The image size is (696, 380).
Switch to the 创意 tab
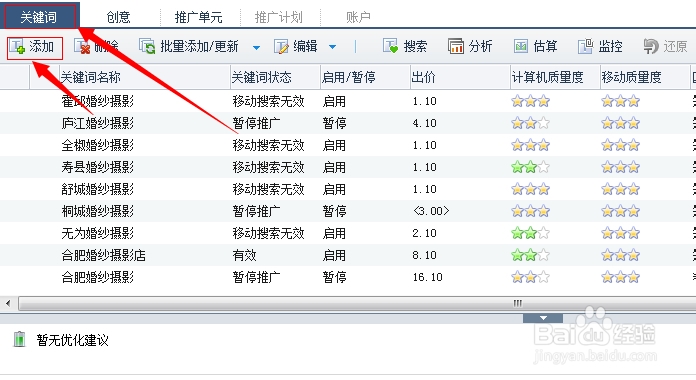(119, 17)
